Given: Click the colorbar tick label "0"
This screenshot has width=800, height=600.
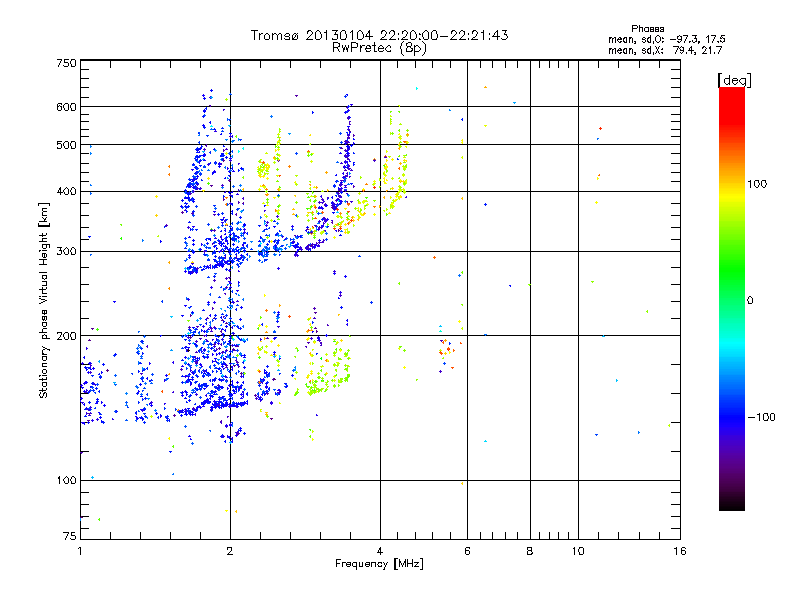Looking at the screenshot, I should 750,300.
